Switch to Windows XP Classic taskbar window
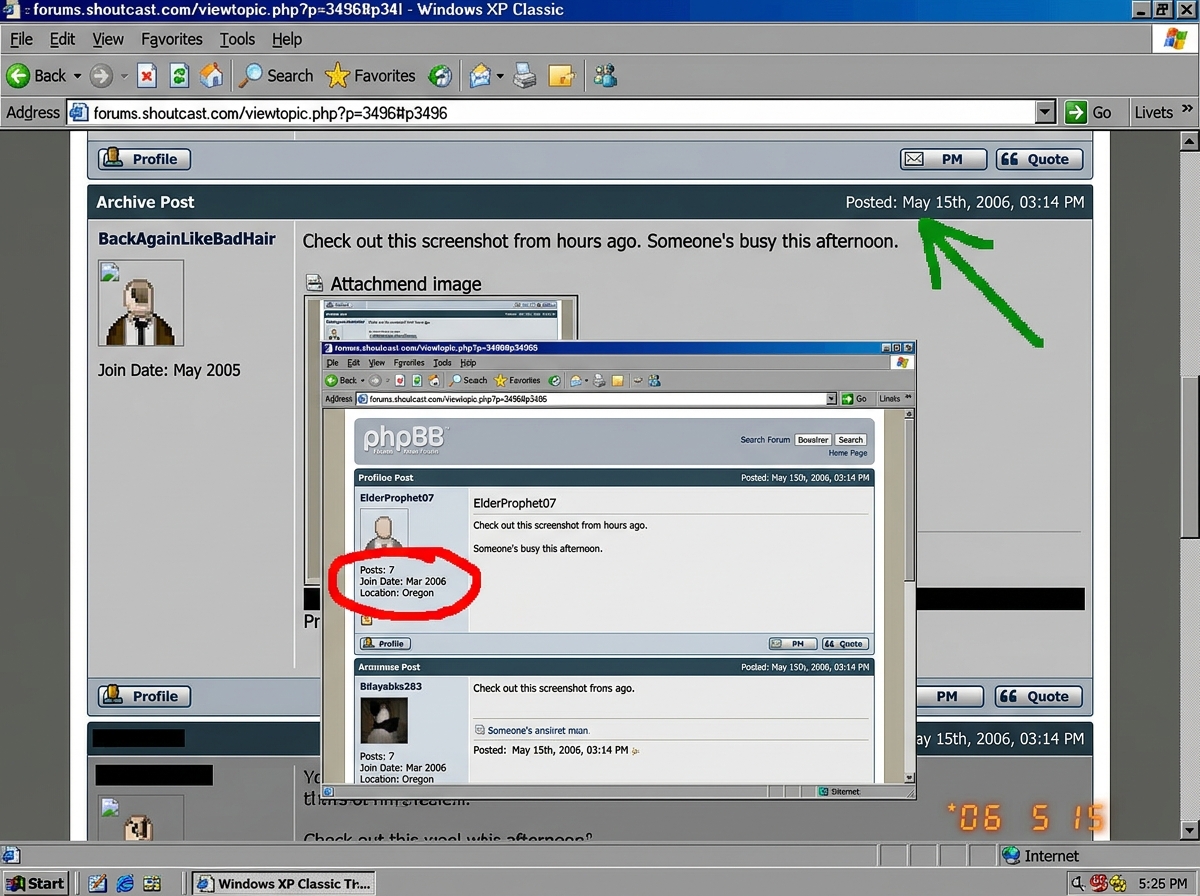 coord(284,883)
